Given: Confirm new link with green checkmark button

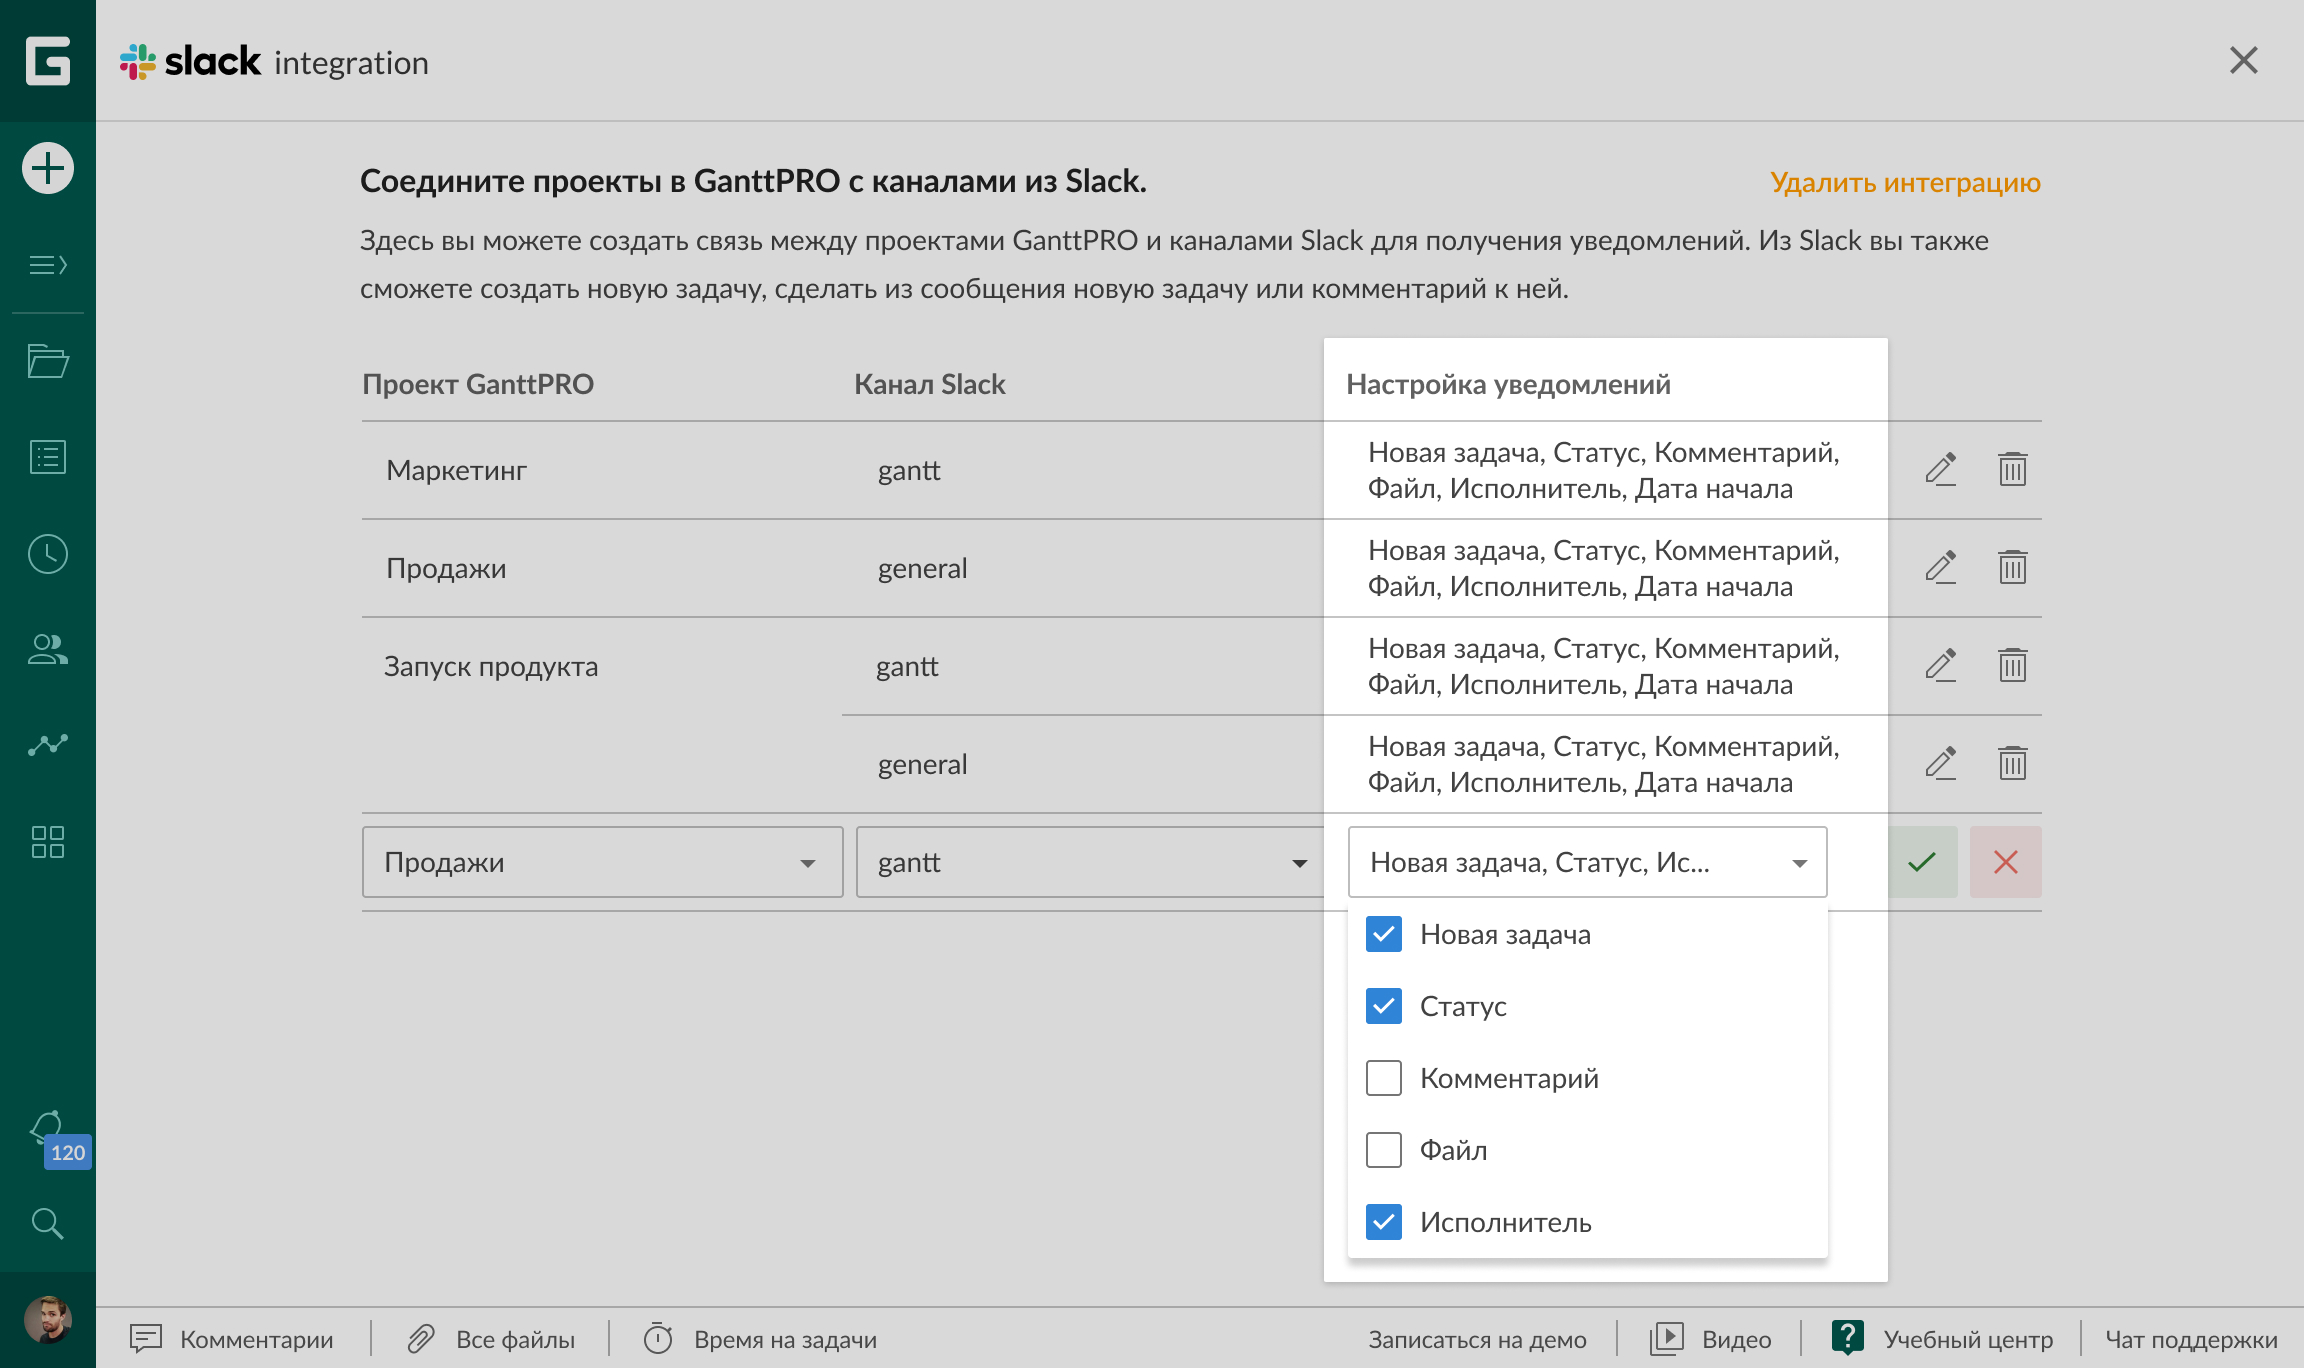Looking at the screenshot, I should point(1922,862).
